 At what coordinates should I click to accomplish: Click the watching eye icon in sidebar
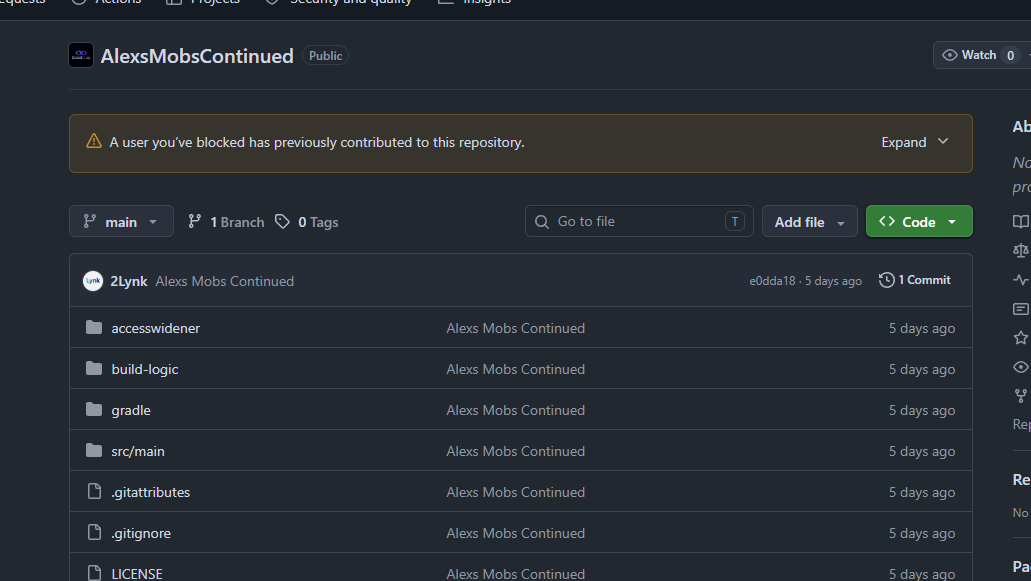click(x=1021, y=367)
